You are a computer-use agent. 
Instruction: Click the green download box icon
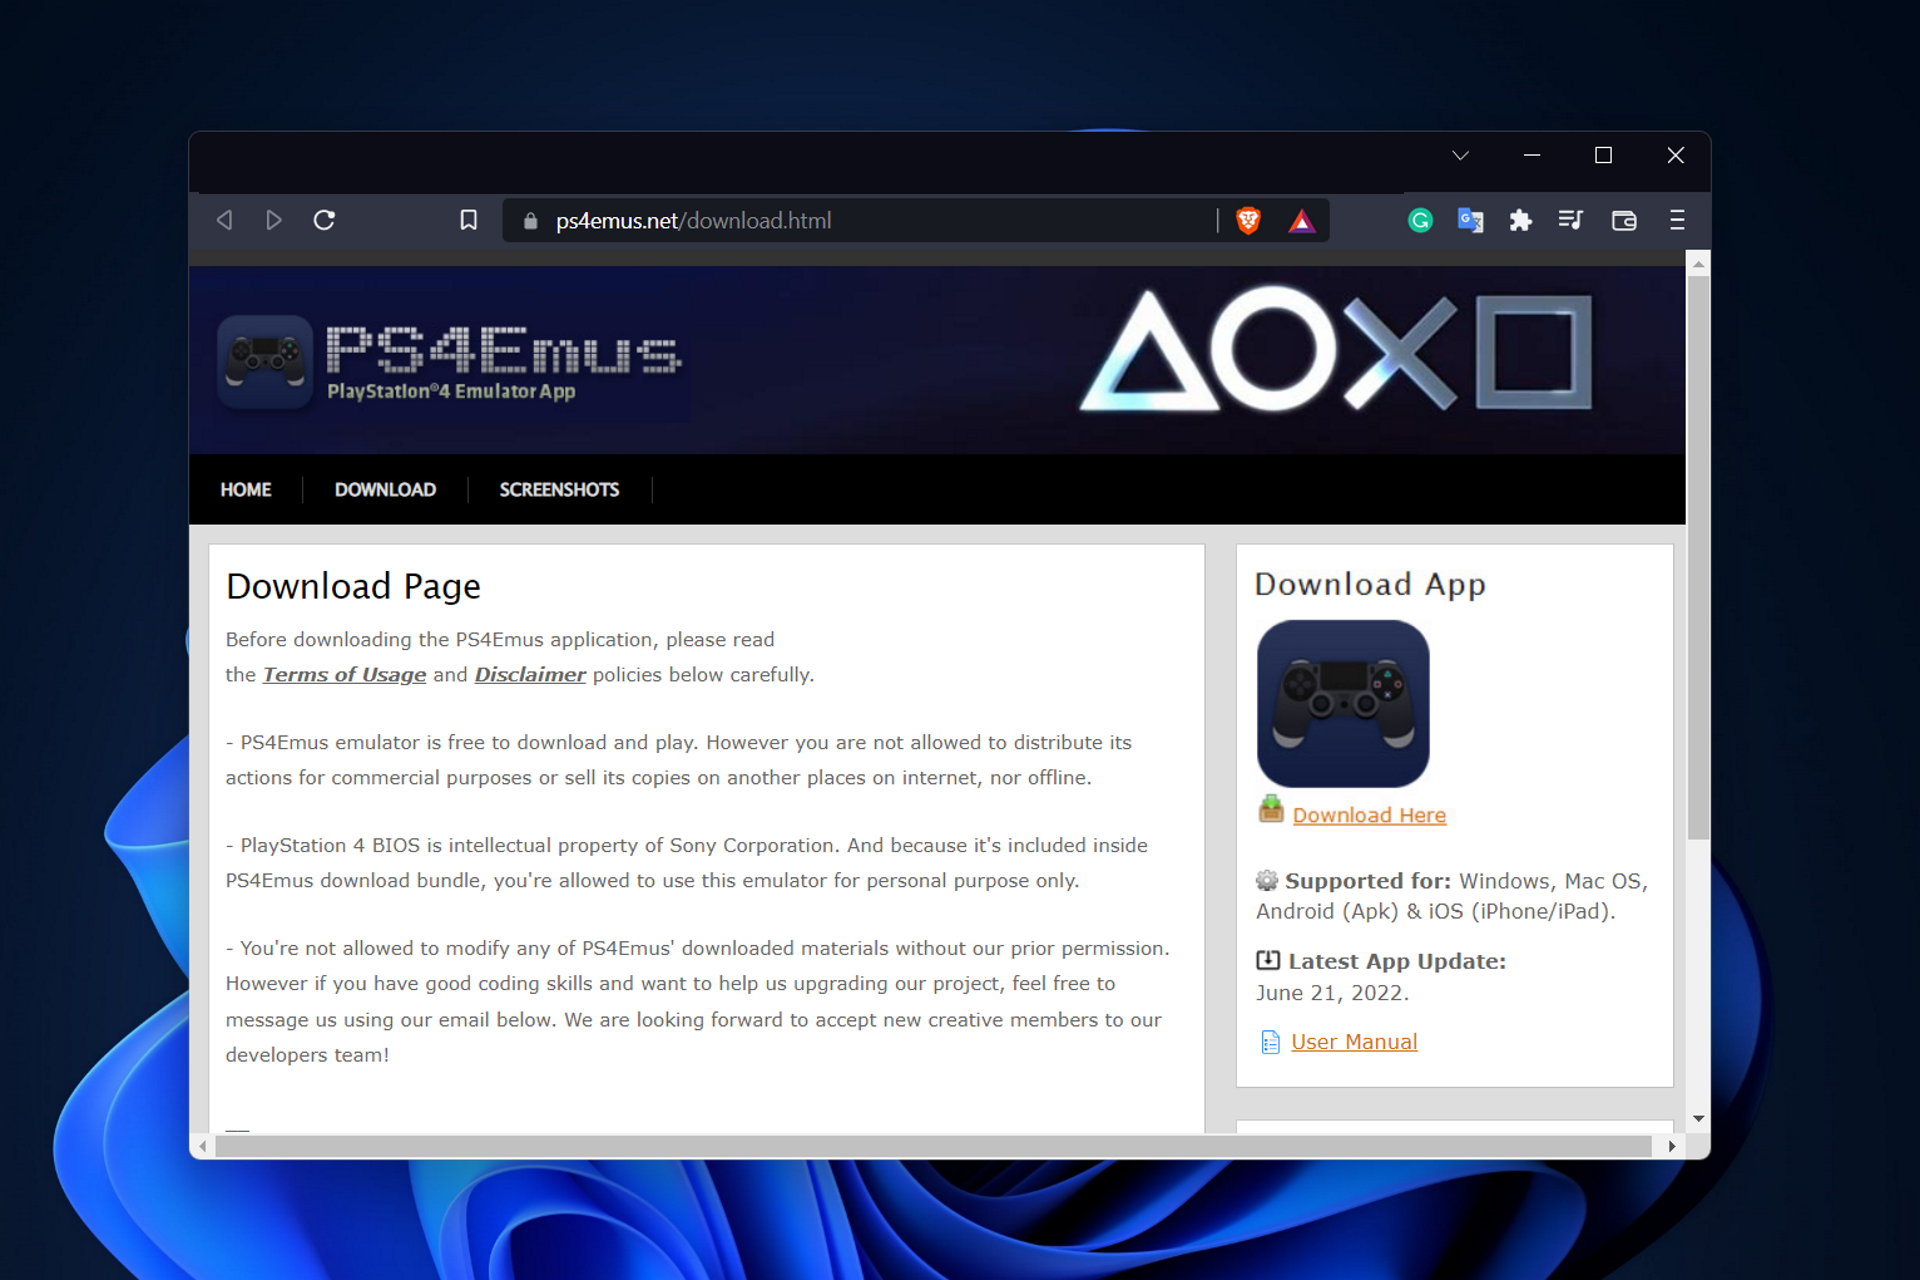(1271, 809)
